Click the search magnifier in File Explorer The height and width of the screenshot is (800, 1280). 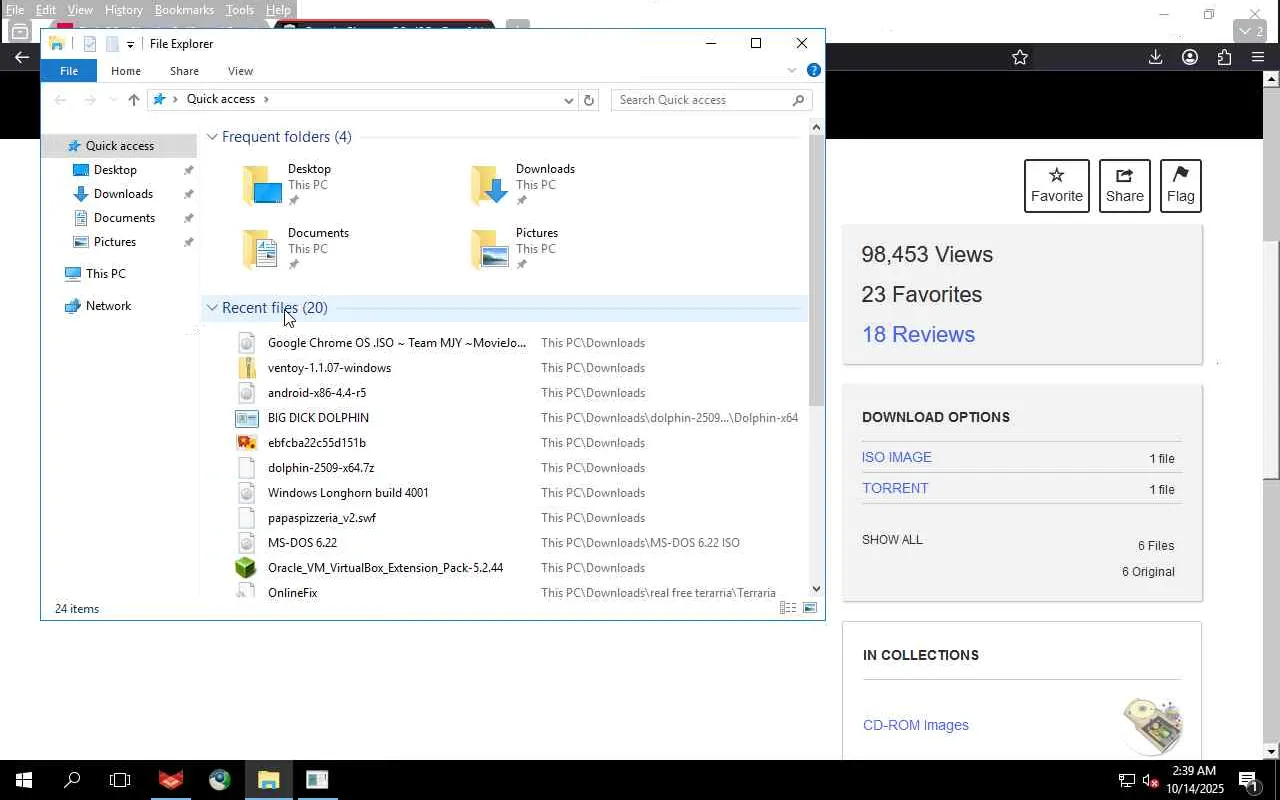(798, 100)
